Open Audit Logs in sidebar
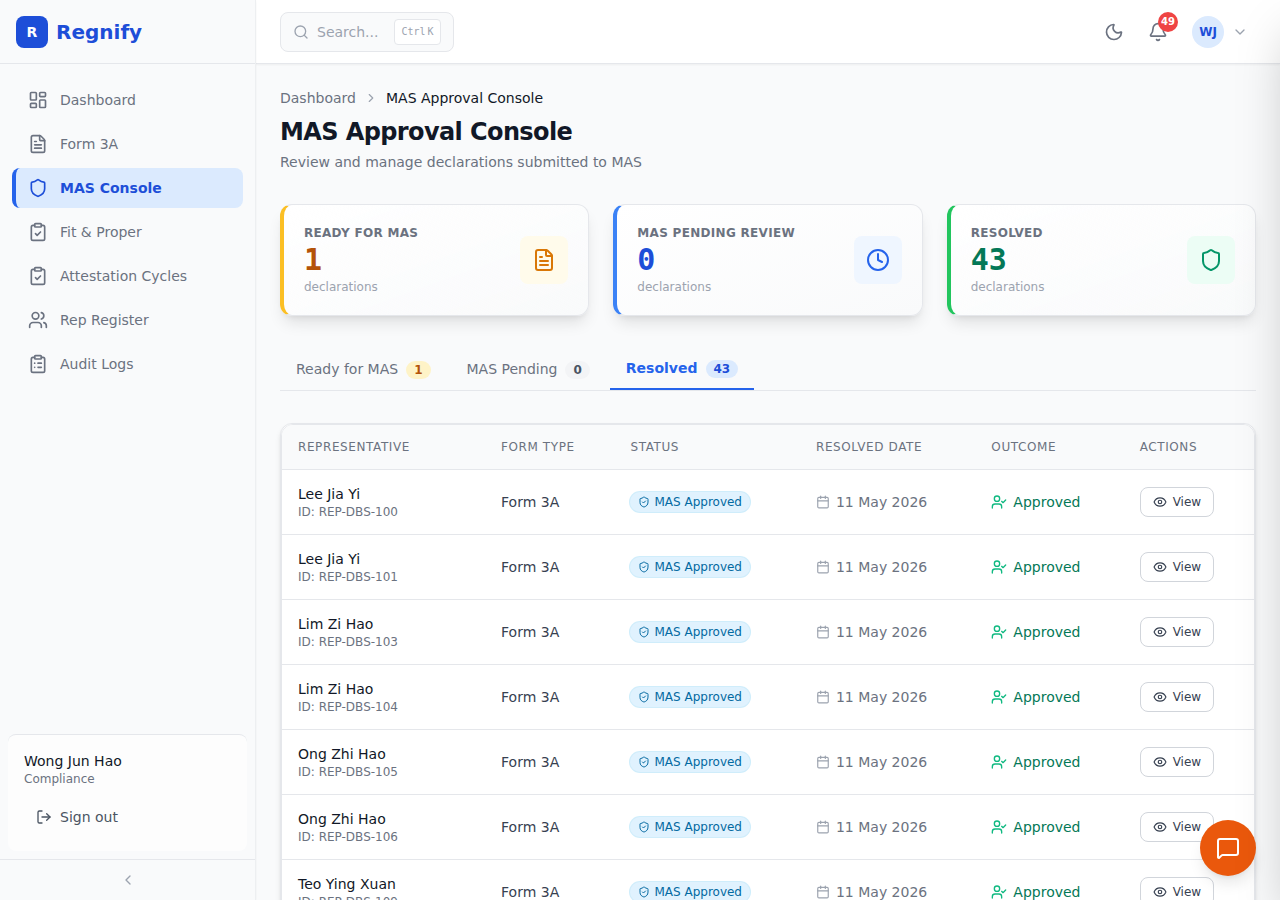Viewport: 1280px width, 900px height. (x=127, y=364)
